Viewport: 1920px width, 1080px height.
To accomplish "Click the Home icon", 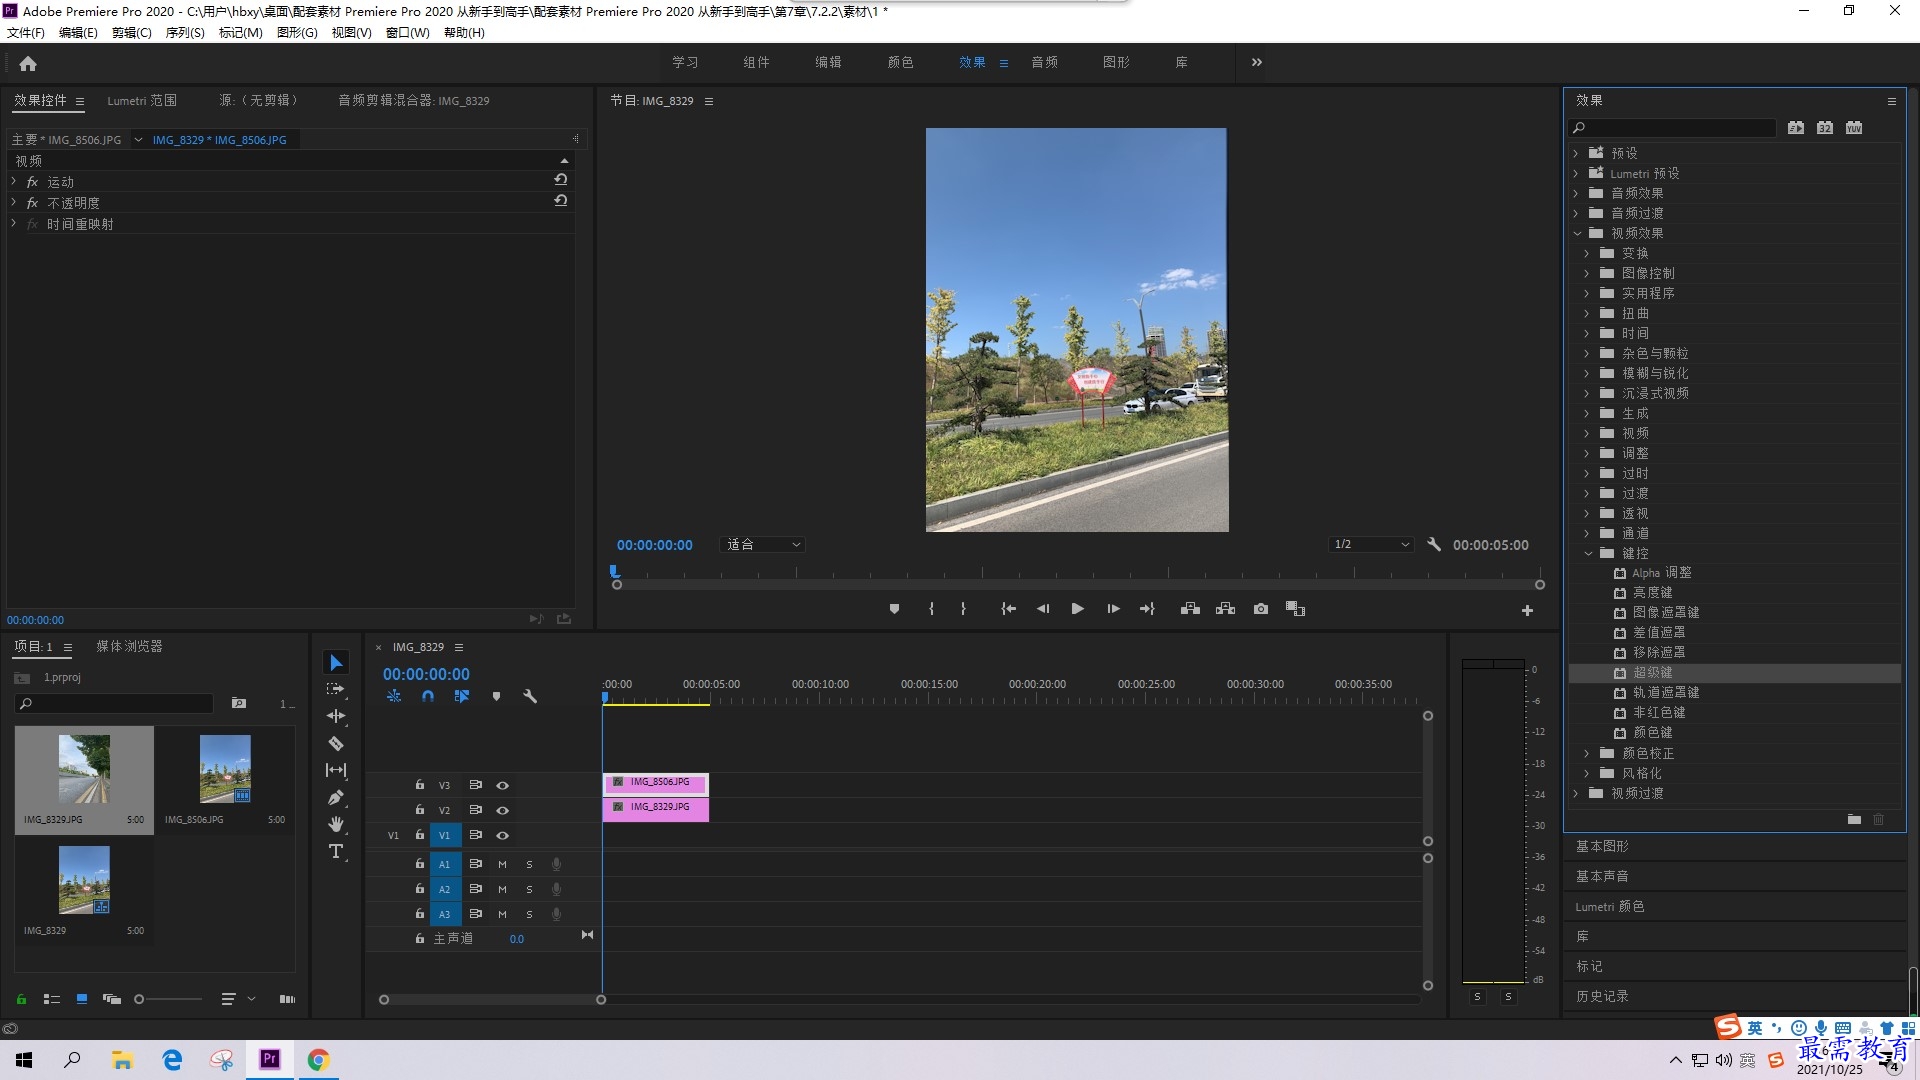I will click(x=28, y=63).
